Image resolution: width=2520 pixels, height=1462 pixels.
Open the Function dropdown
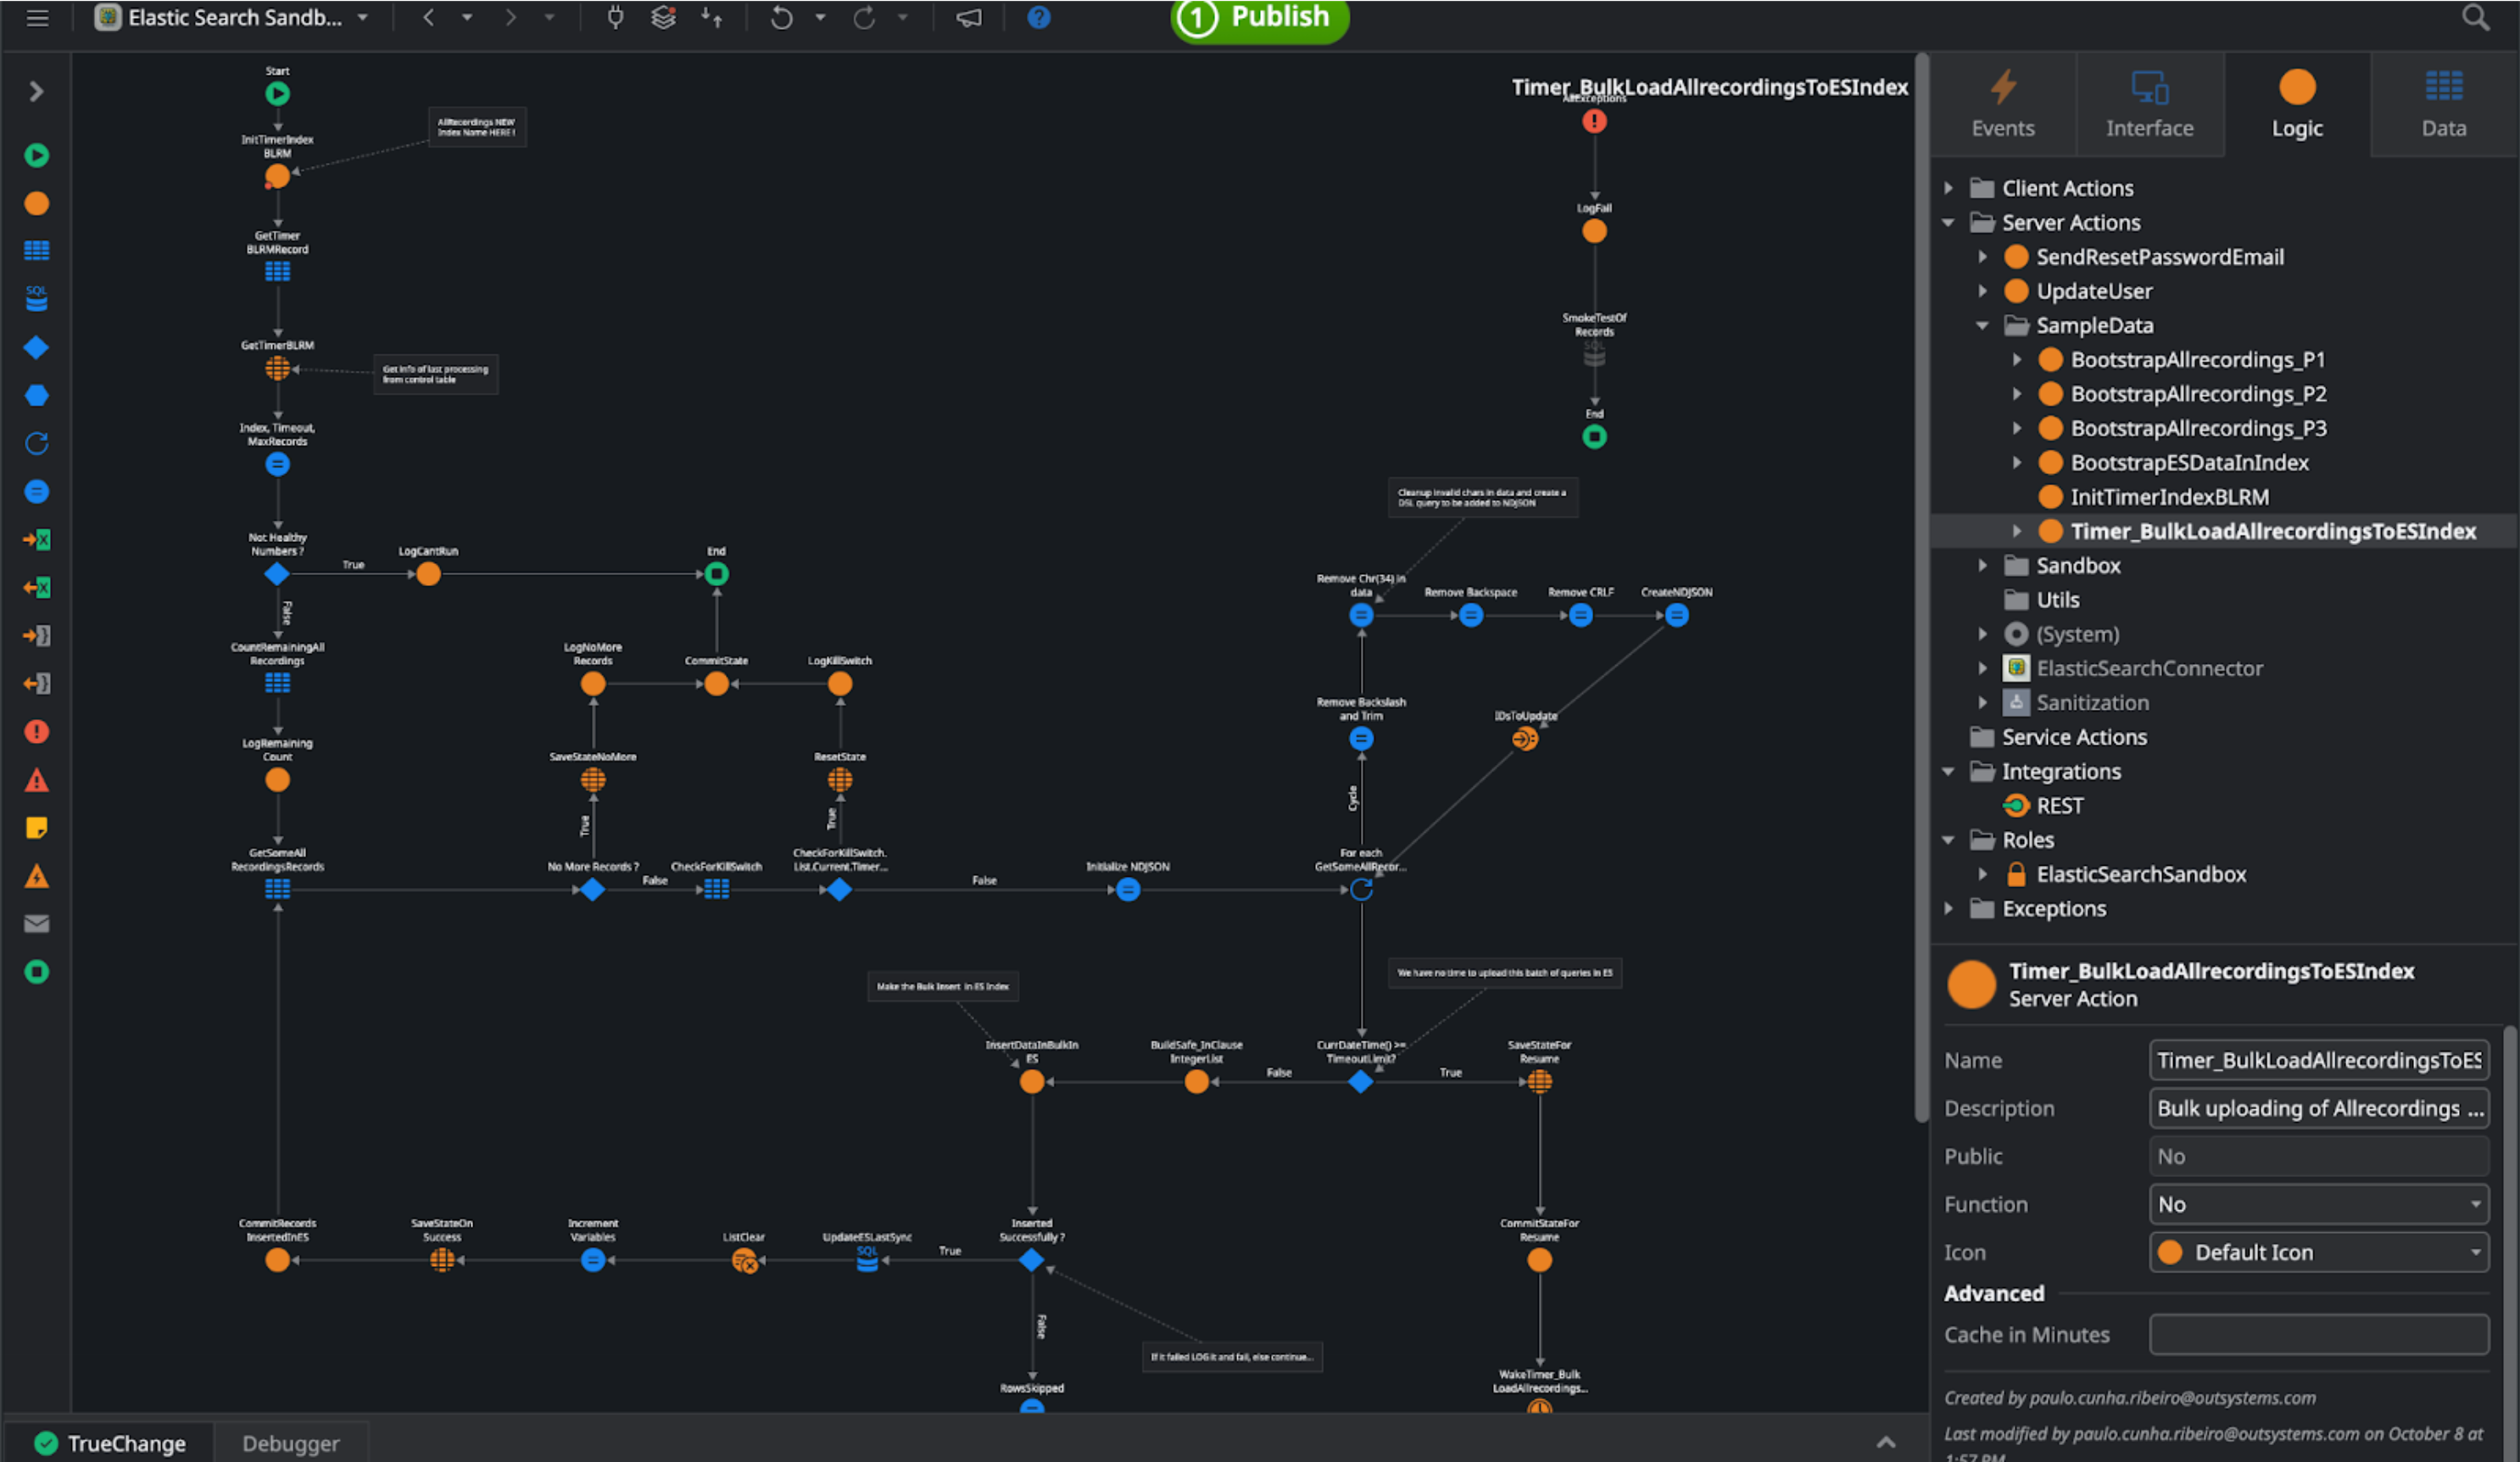(x=2318, y=1204)
